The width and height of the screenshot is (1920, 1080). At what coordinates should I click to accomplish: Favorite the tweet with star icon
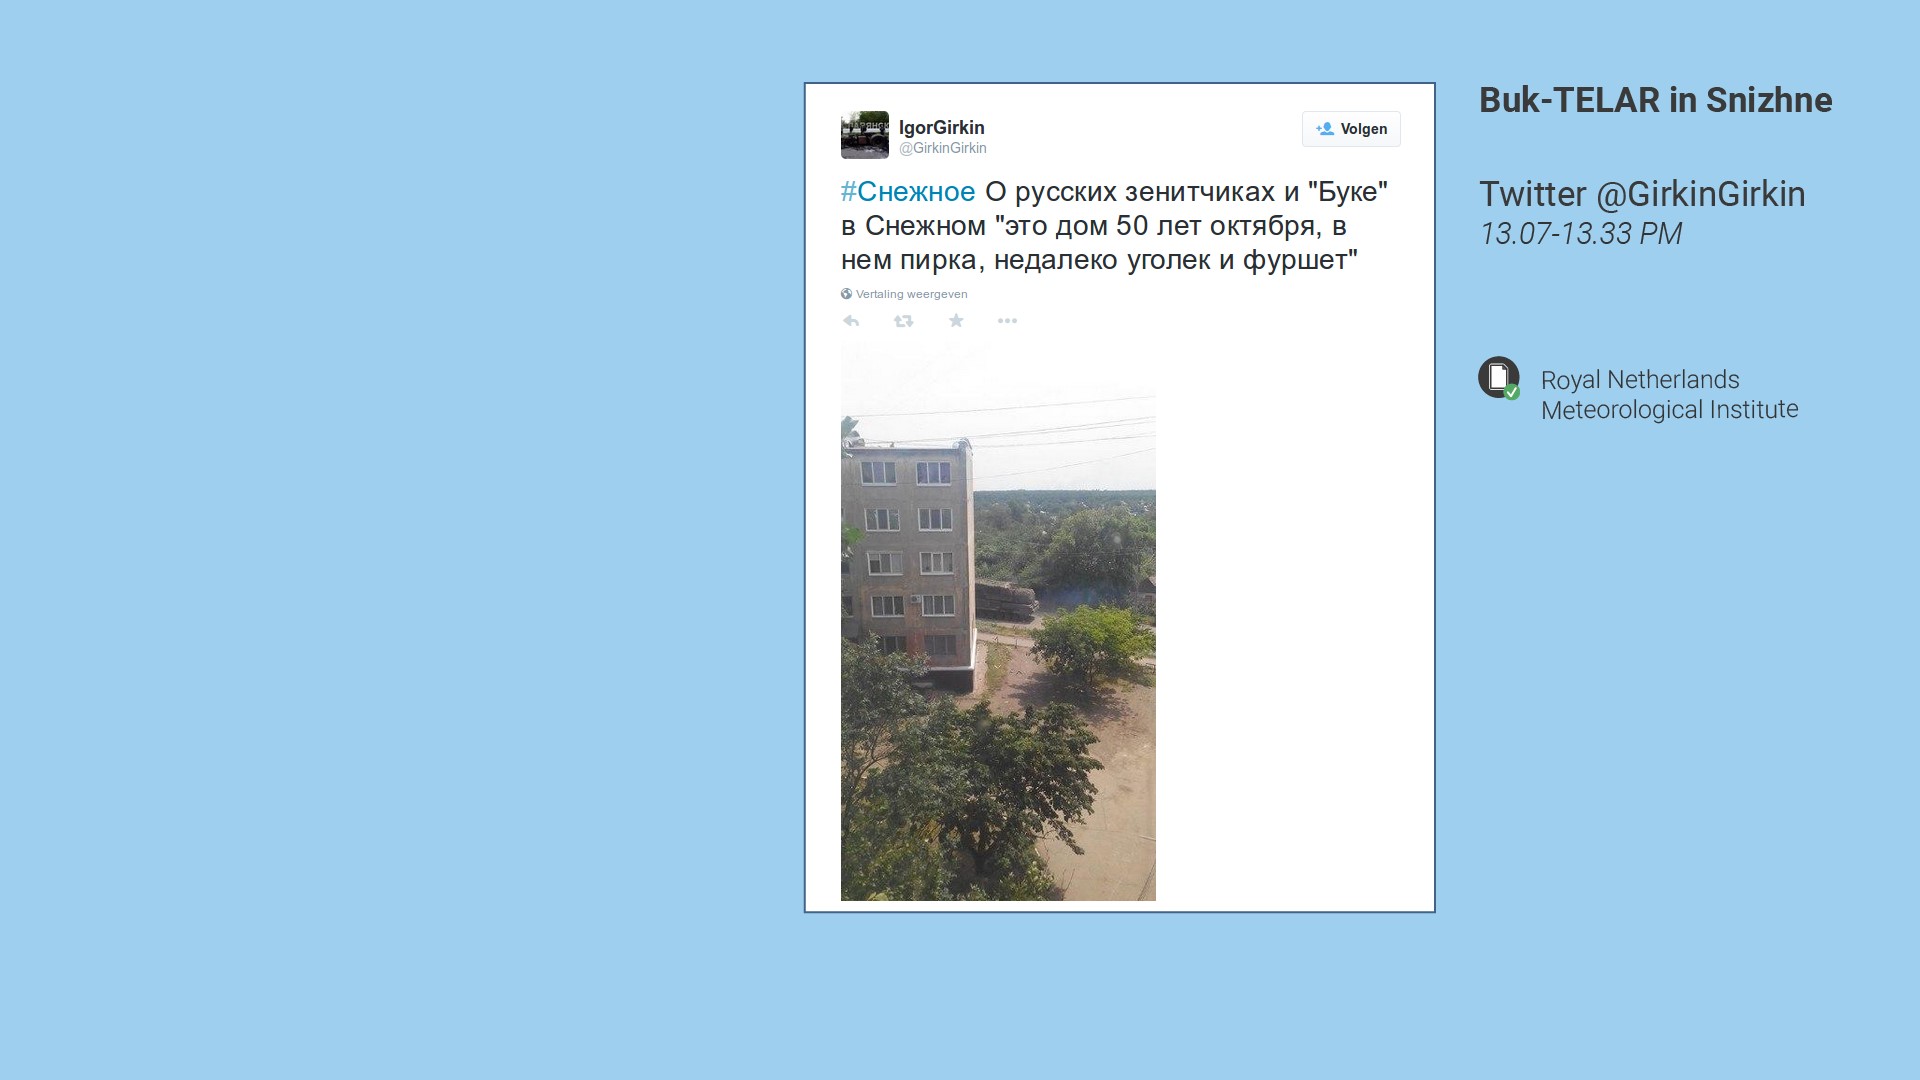click(x=956, y=321)
